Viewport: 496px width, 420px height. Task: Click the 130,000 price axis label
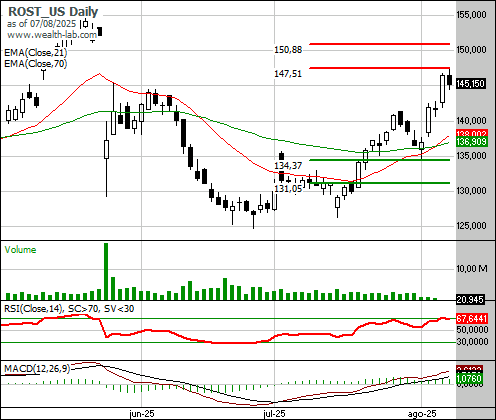tap(471, 191)
